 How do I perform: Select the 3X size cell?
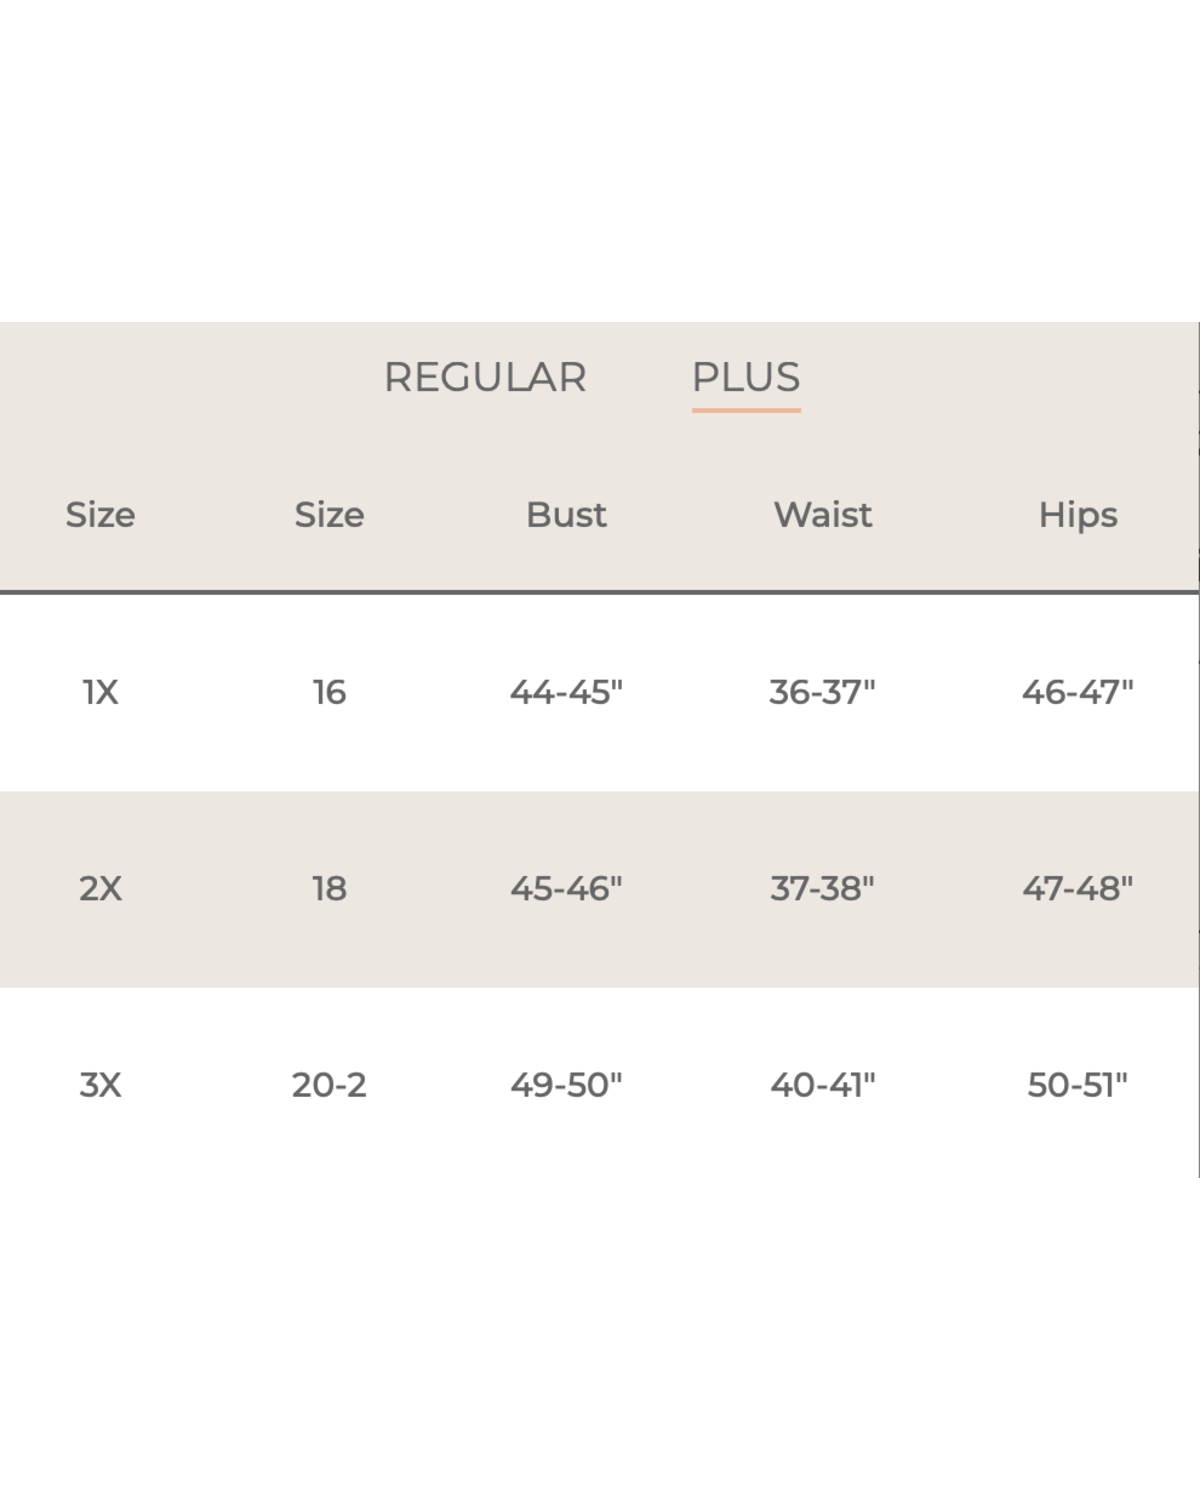click(100, 1085)
